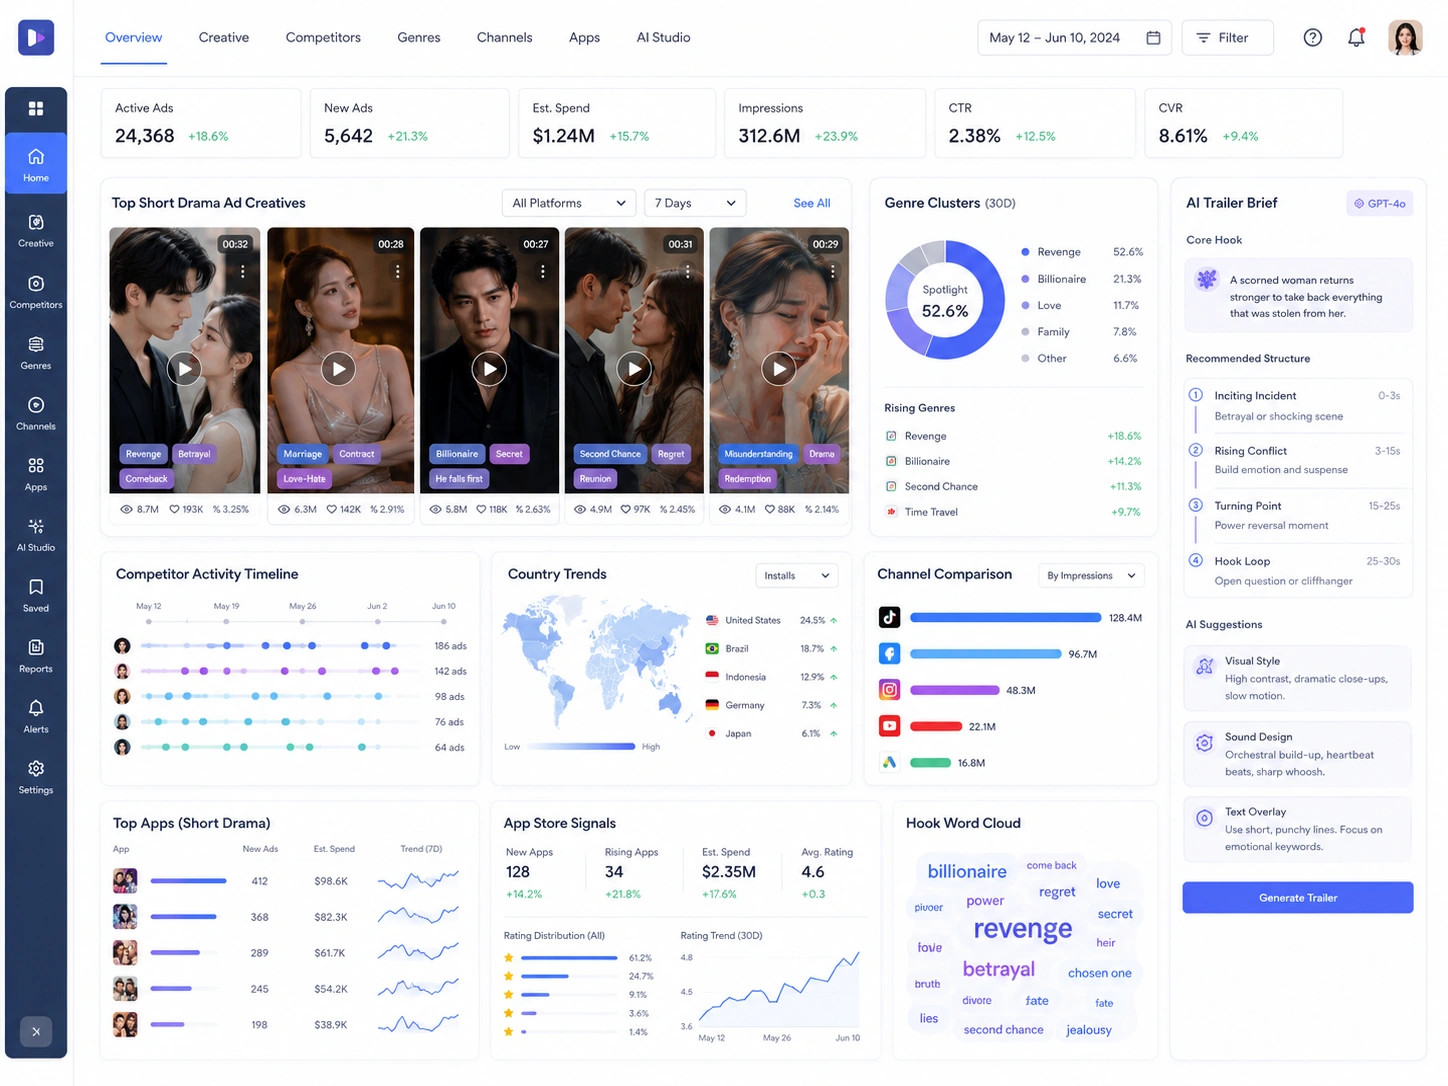
Task: Open more options on the 00:28 creative
Action: tap(398, 271)
